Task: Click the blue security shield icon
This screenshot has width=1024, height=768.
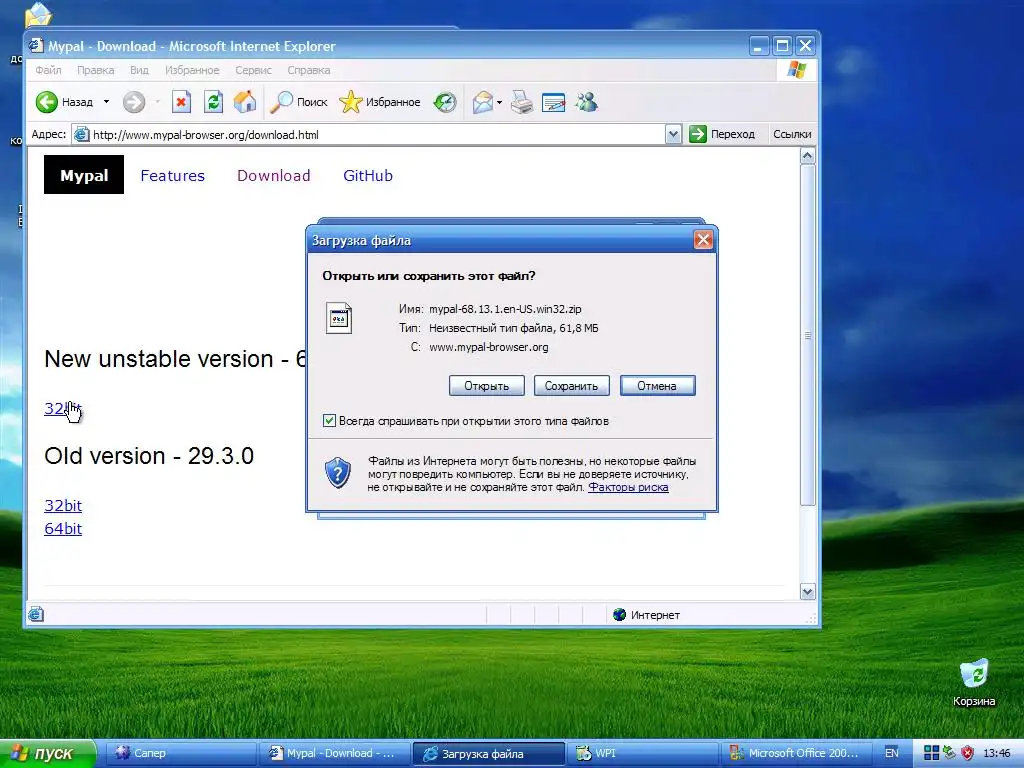Action: click(338, 473)
